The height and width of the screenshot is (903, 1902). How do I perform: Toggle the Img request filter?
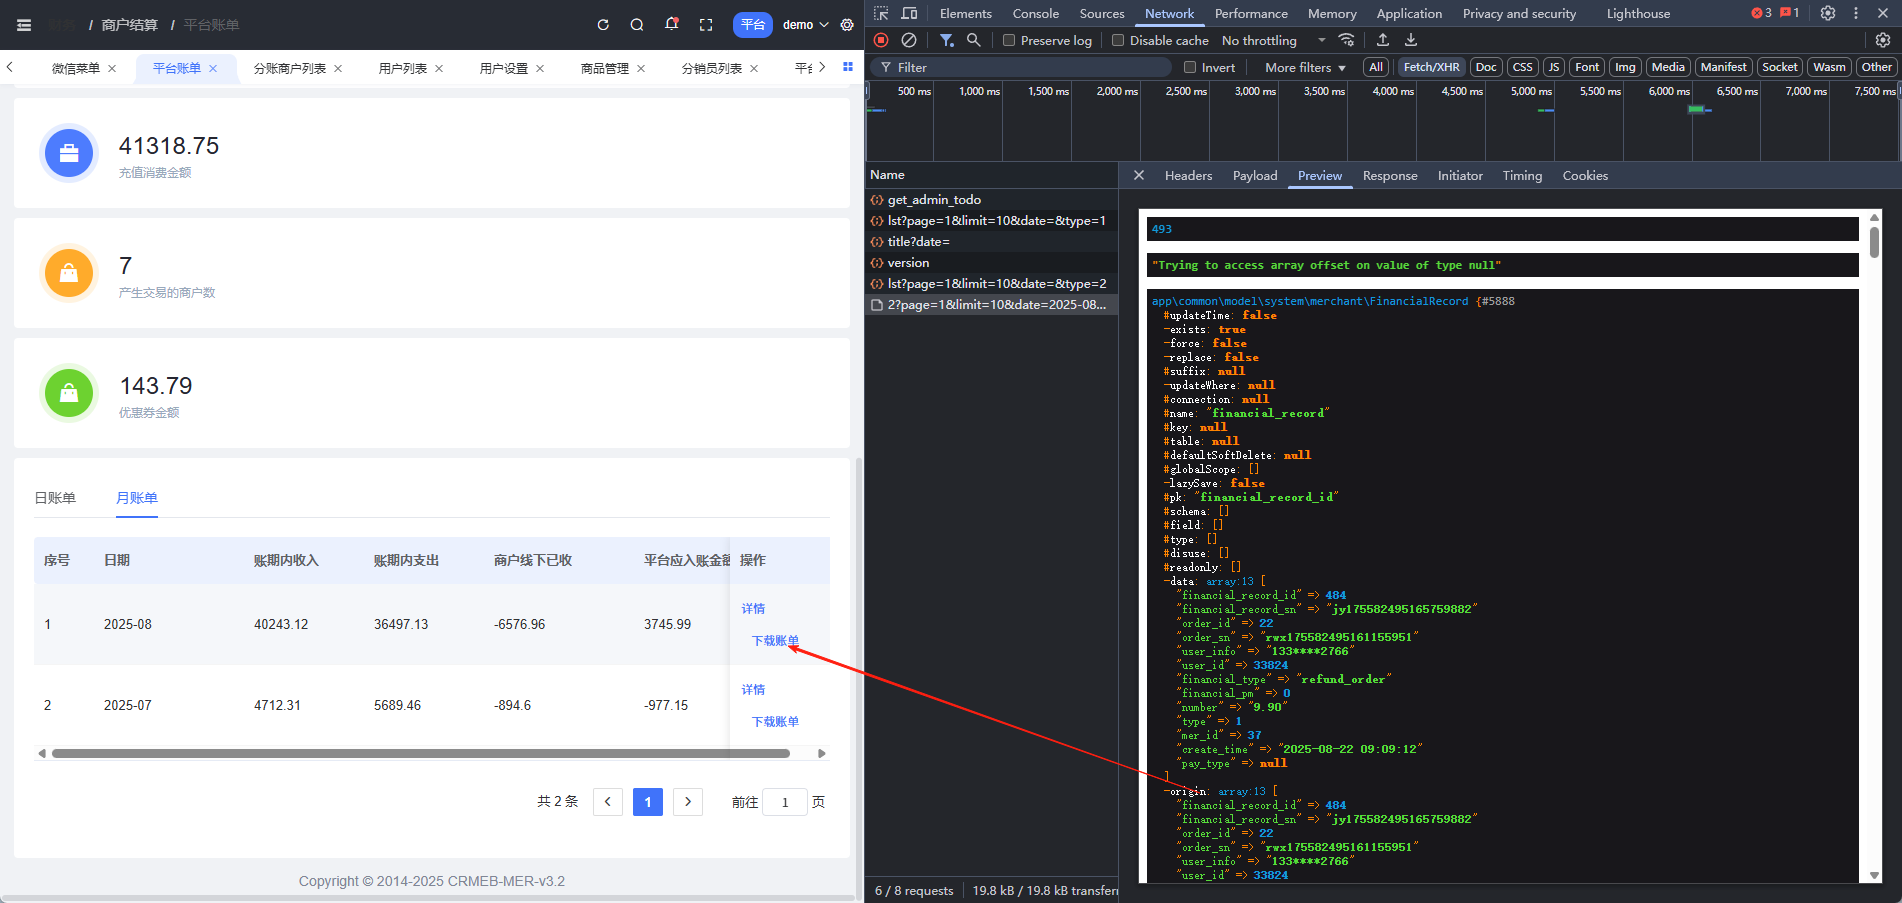(x=1625, y=67)
